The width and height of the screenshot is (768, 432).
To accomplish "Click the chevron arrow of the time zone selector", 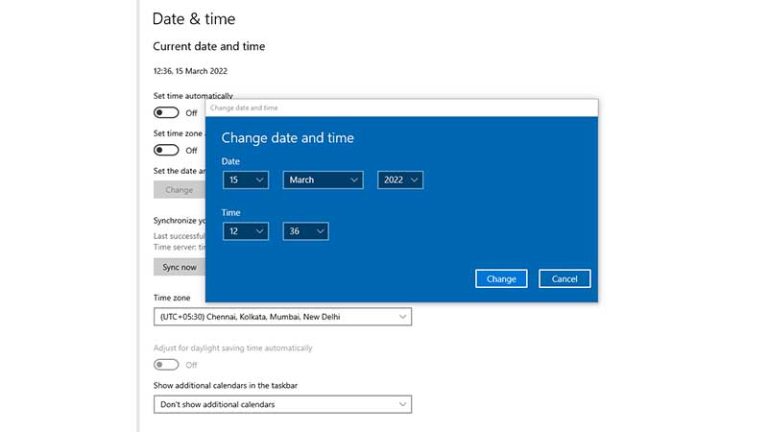I will (x=402, y=317).
